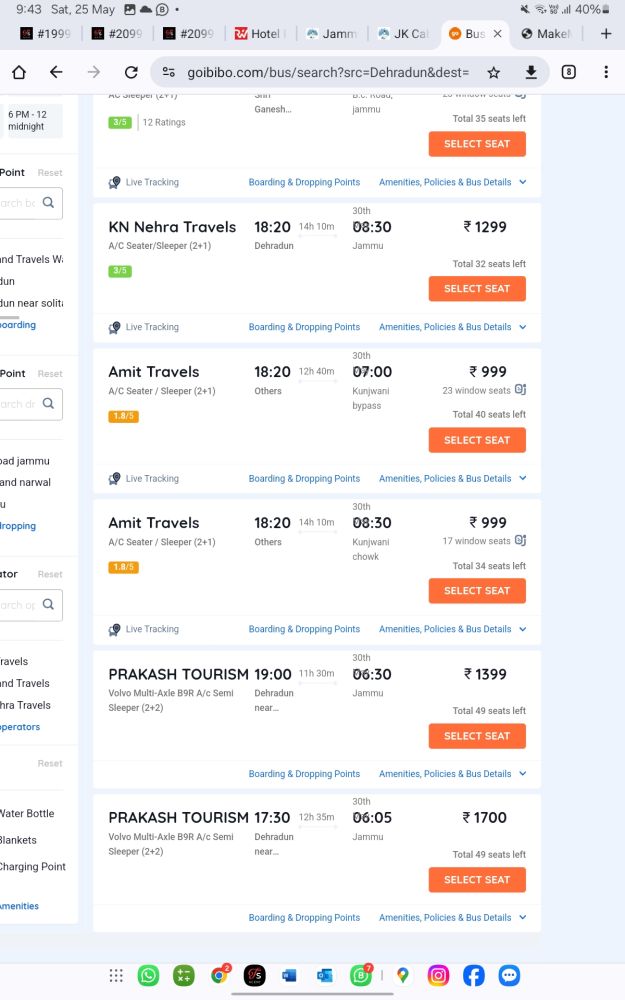The width and height of the screenshot is (625, 1000).
Task: Open WhatsApp from the bottom dock
Action: pyautogui.click(x=148, y=975)
